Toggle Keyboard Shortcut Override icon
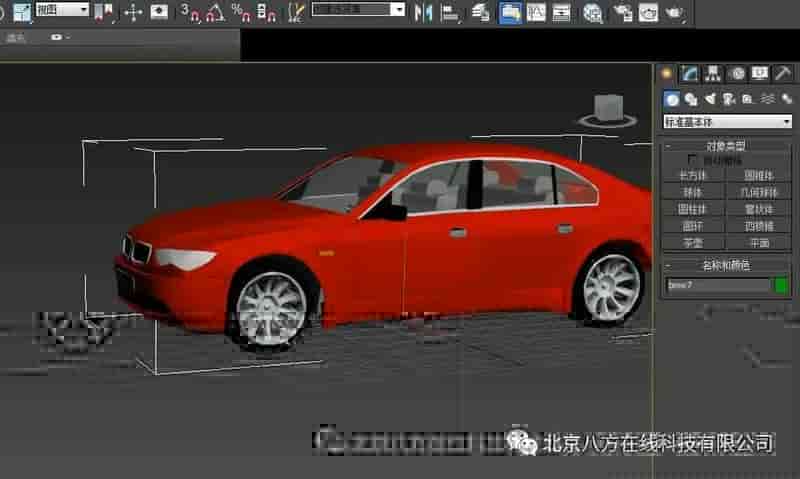The height and width of the screenshot is (479, 800). (x=159, y=12)
